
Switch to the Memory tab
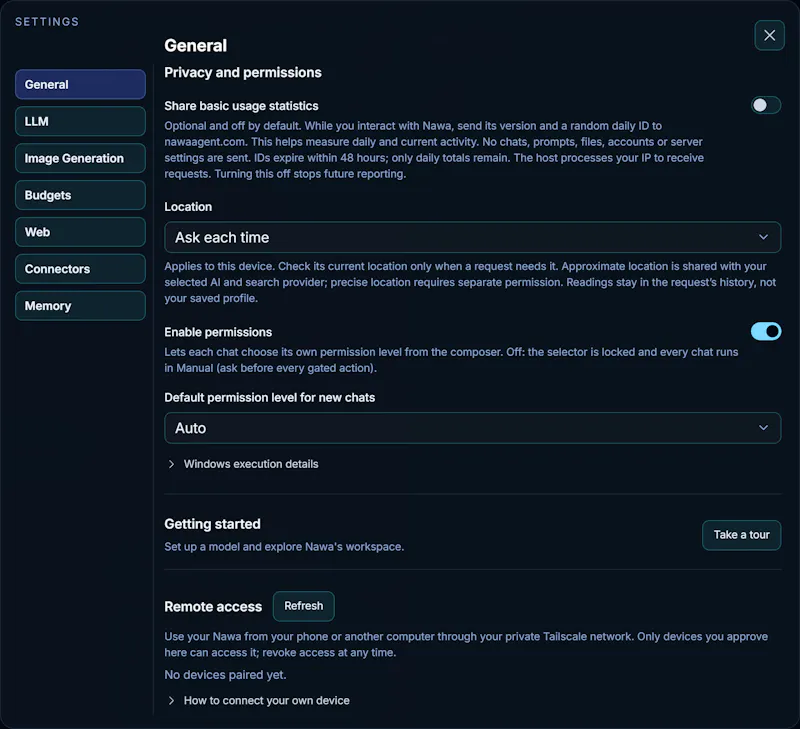[80, 306]
